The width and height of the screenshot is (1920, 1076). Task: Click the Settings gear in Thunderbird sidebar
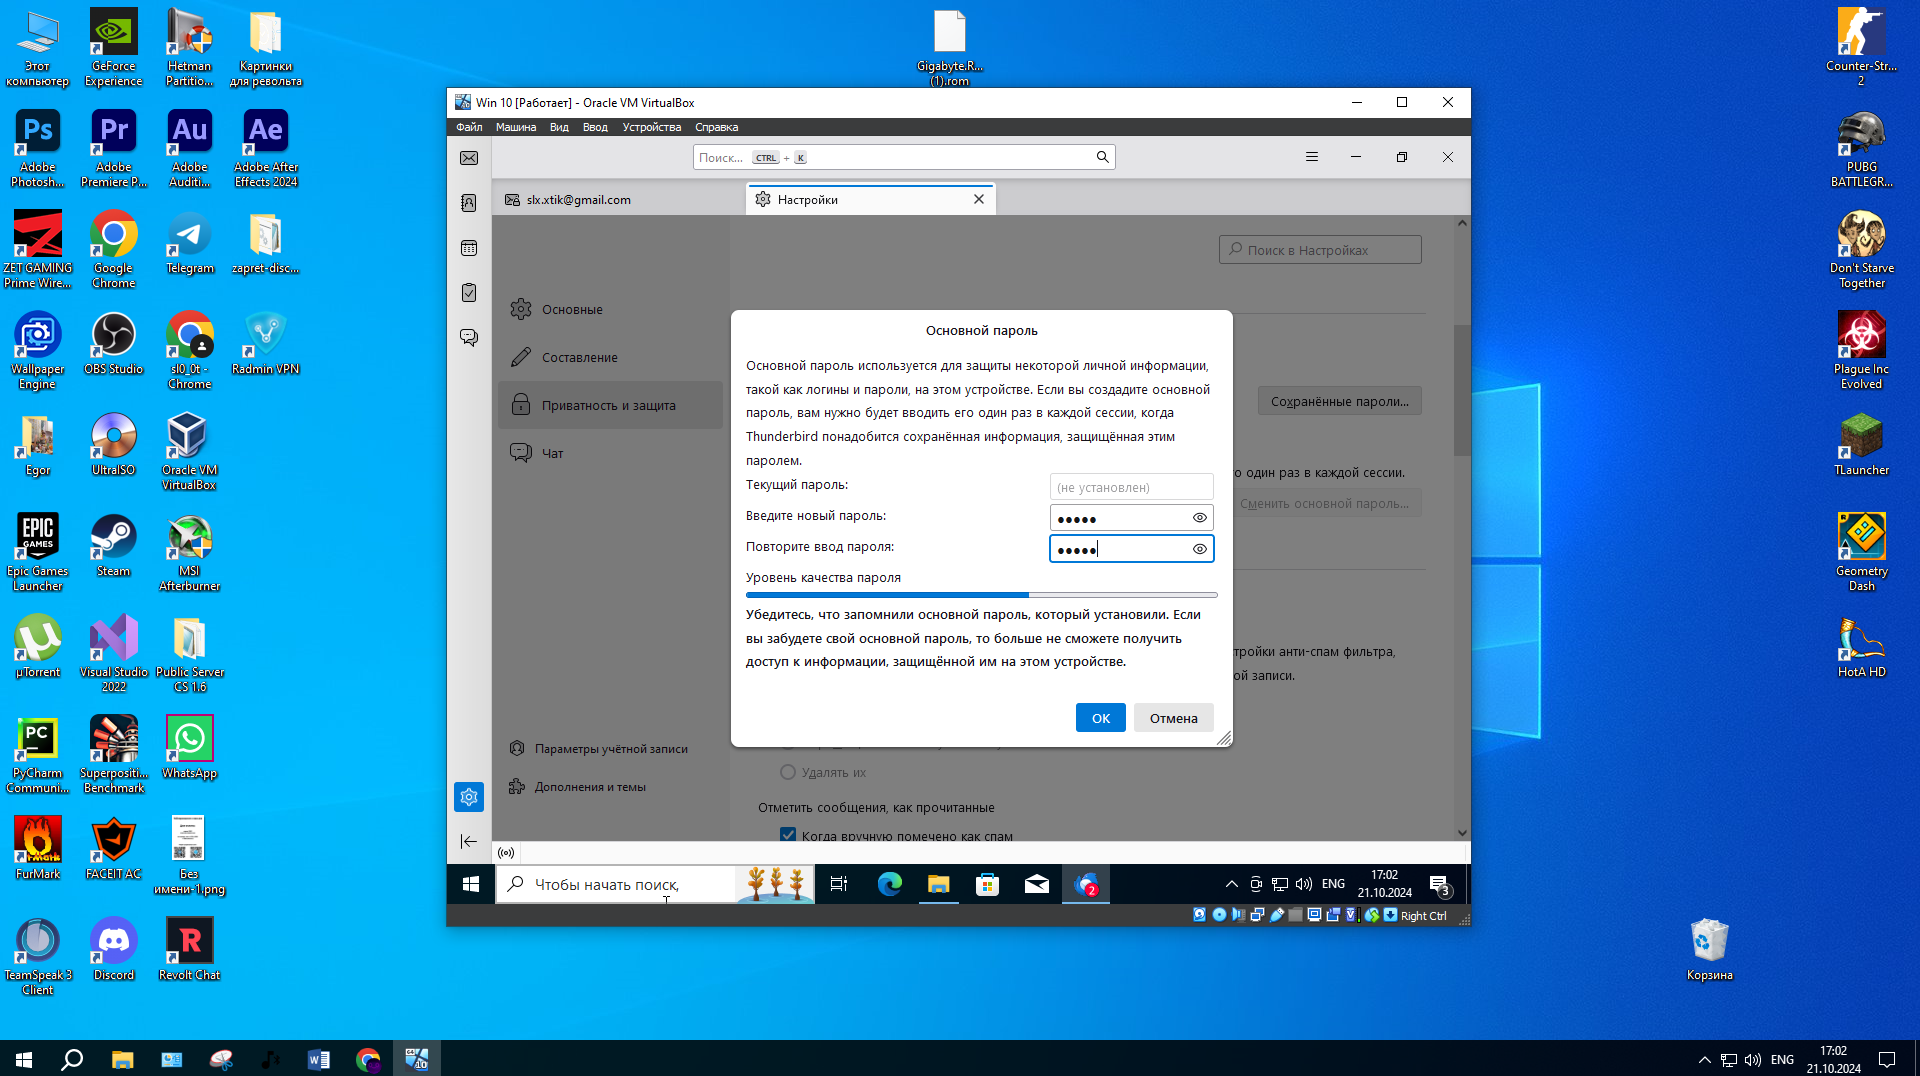(x=469, y=797)
